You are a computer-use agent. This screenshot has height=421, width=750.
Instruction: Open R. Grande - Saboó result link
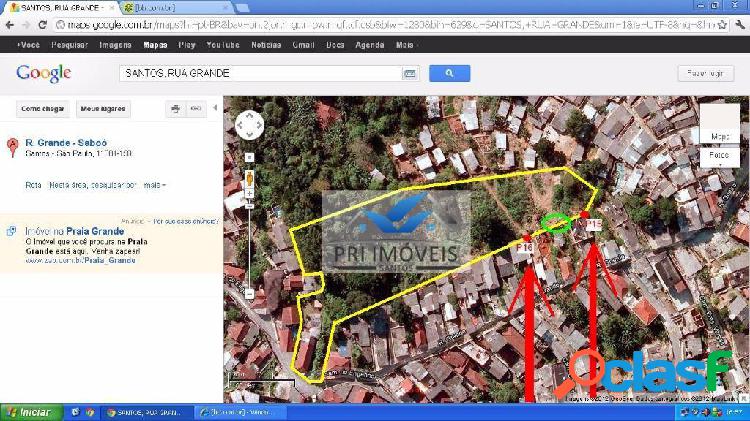tap(66, 143)
